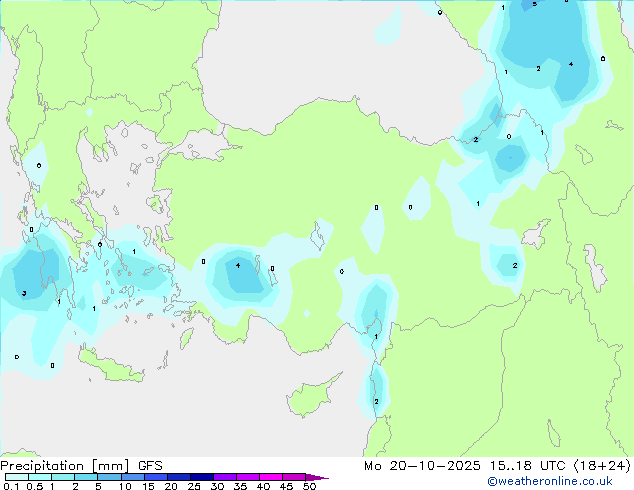Click the map value 3 west of Greece

coord(24,294)
